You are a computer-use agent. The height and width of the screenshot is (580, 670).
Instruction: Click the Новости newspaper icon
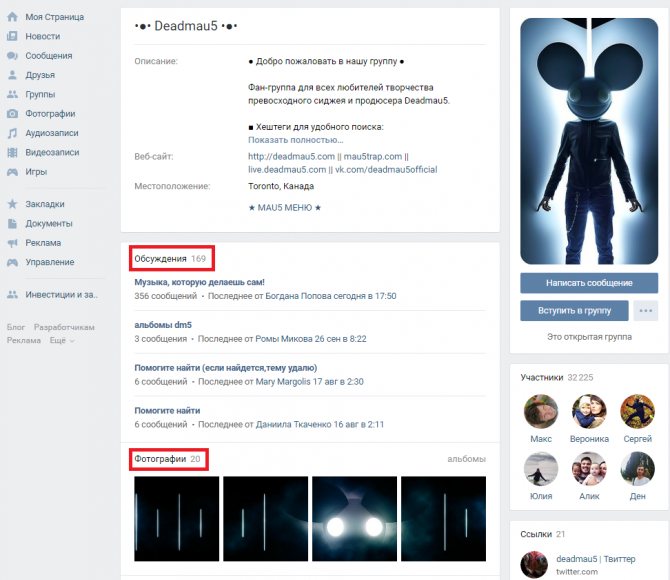[x=12, y=36]
